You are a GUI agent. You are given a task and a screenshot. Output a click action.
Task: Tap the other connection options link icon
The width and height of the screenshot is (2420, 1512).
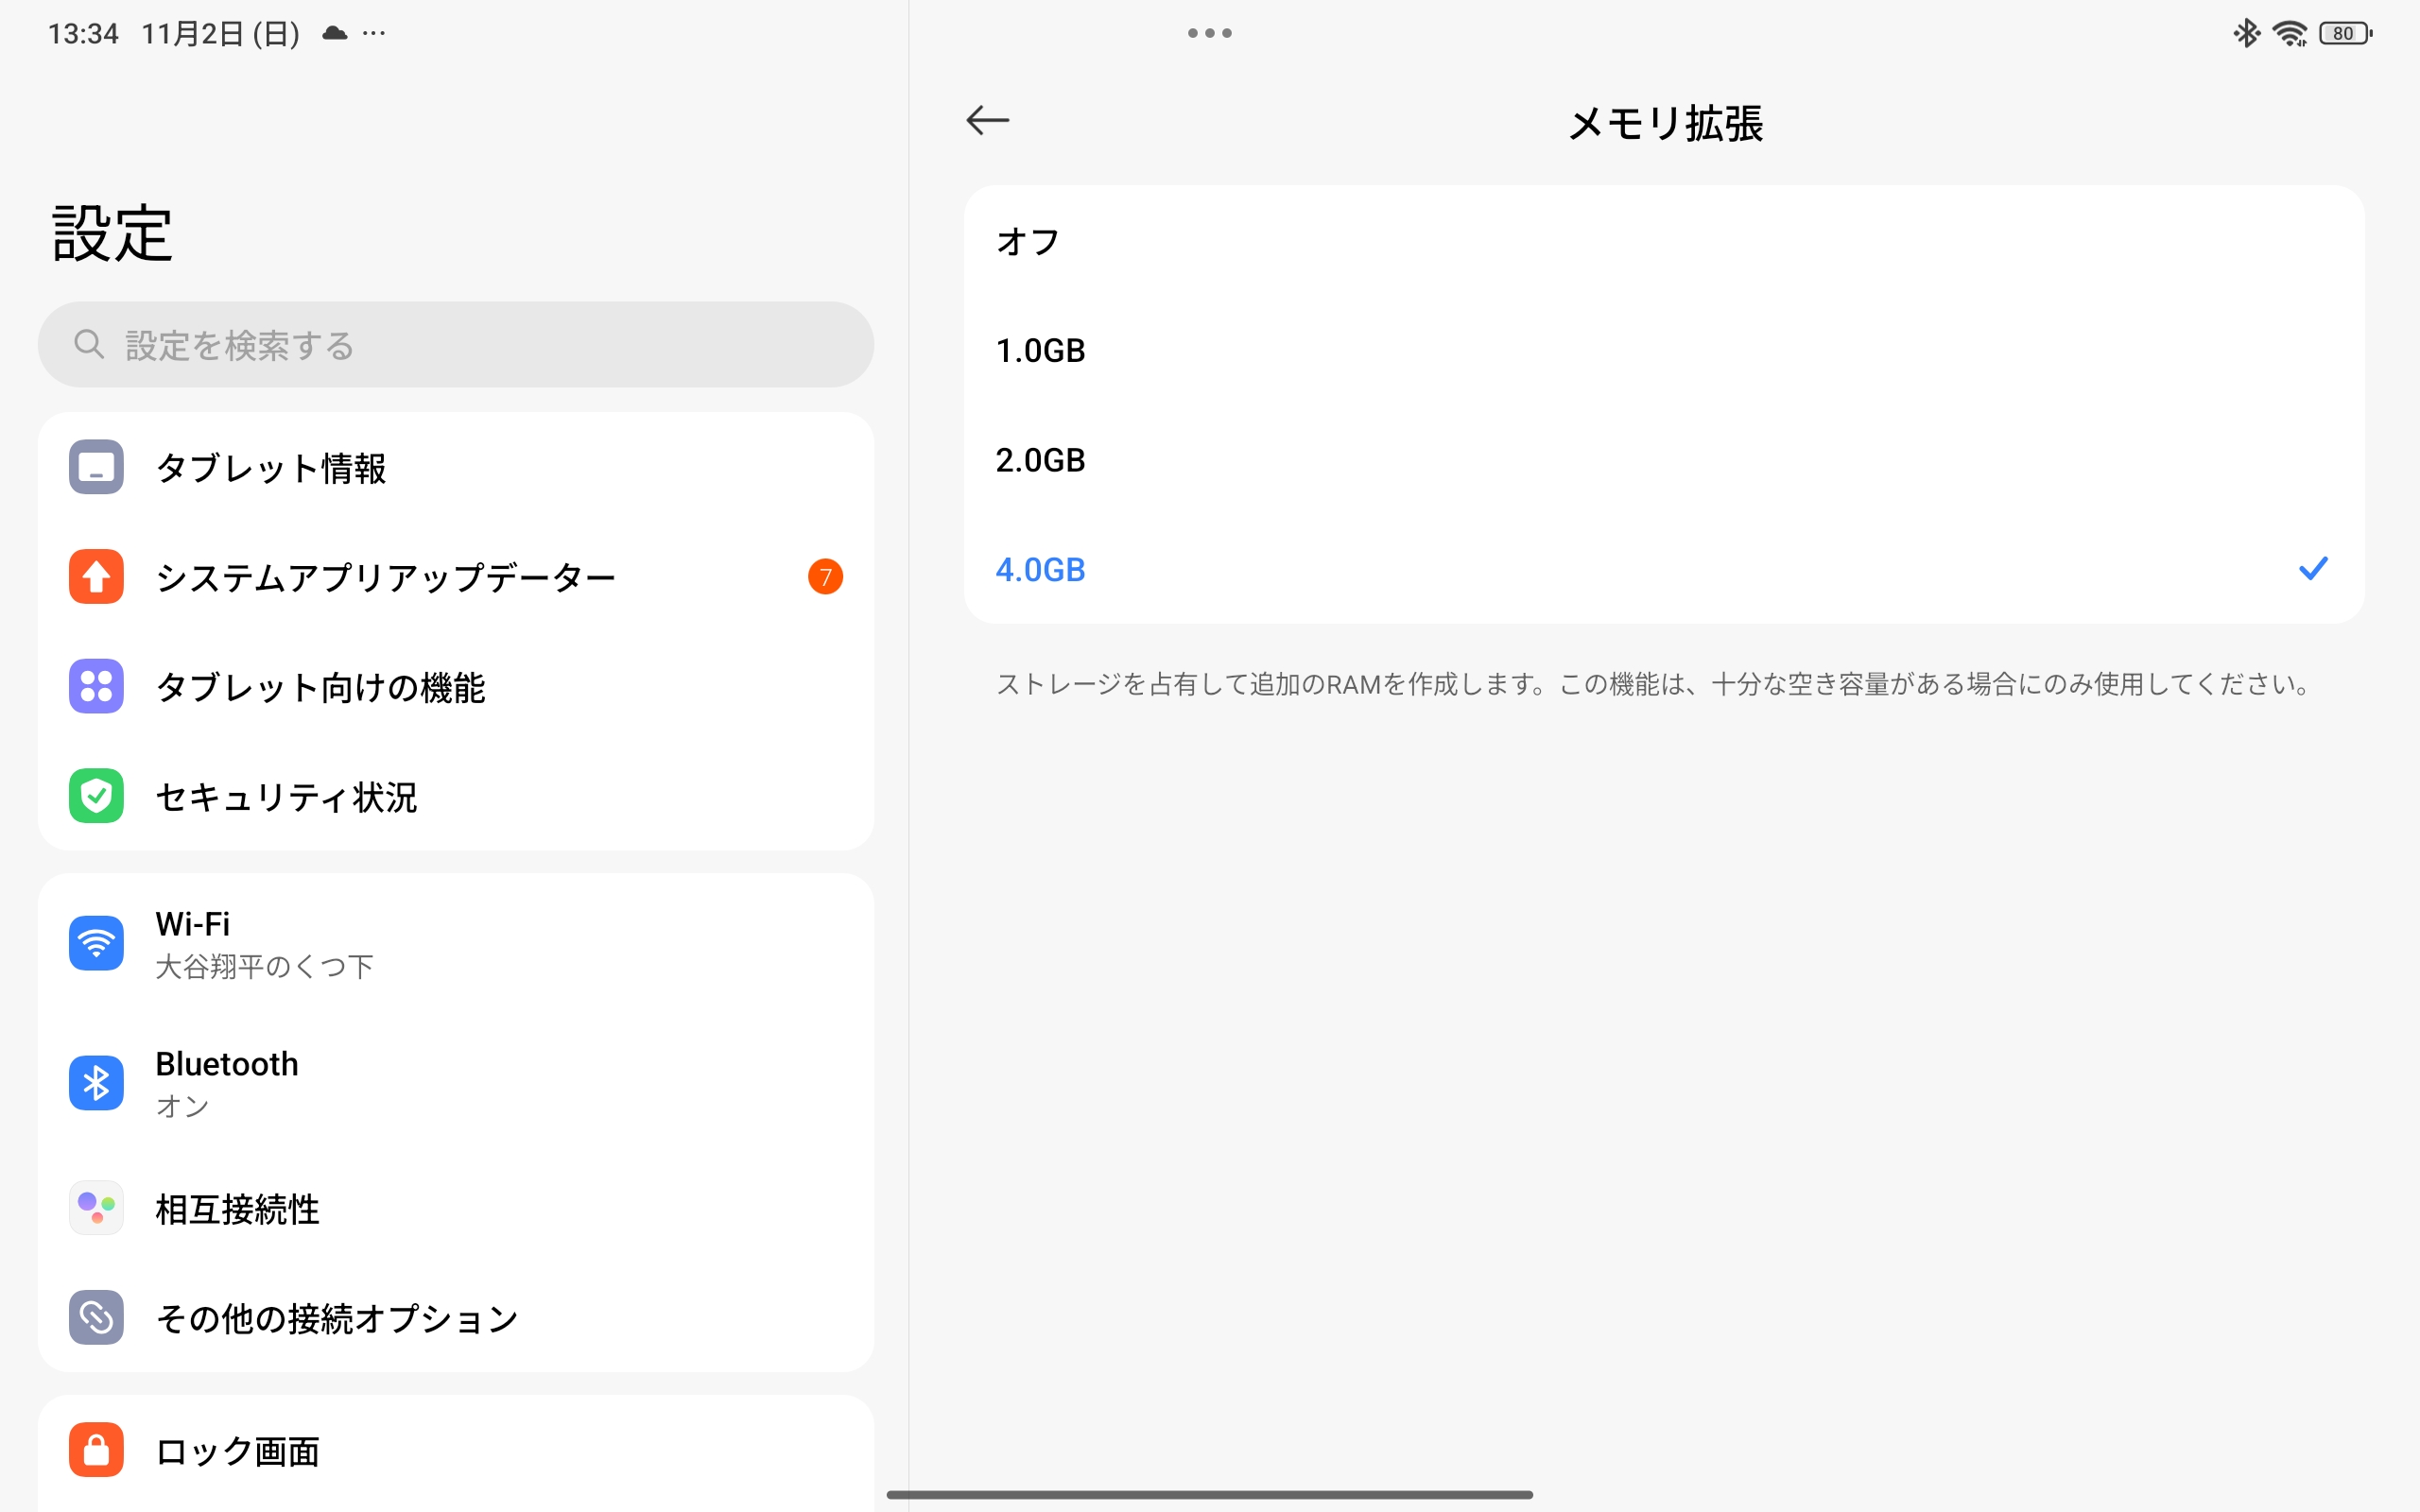96,1317
